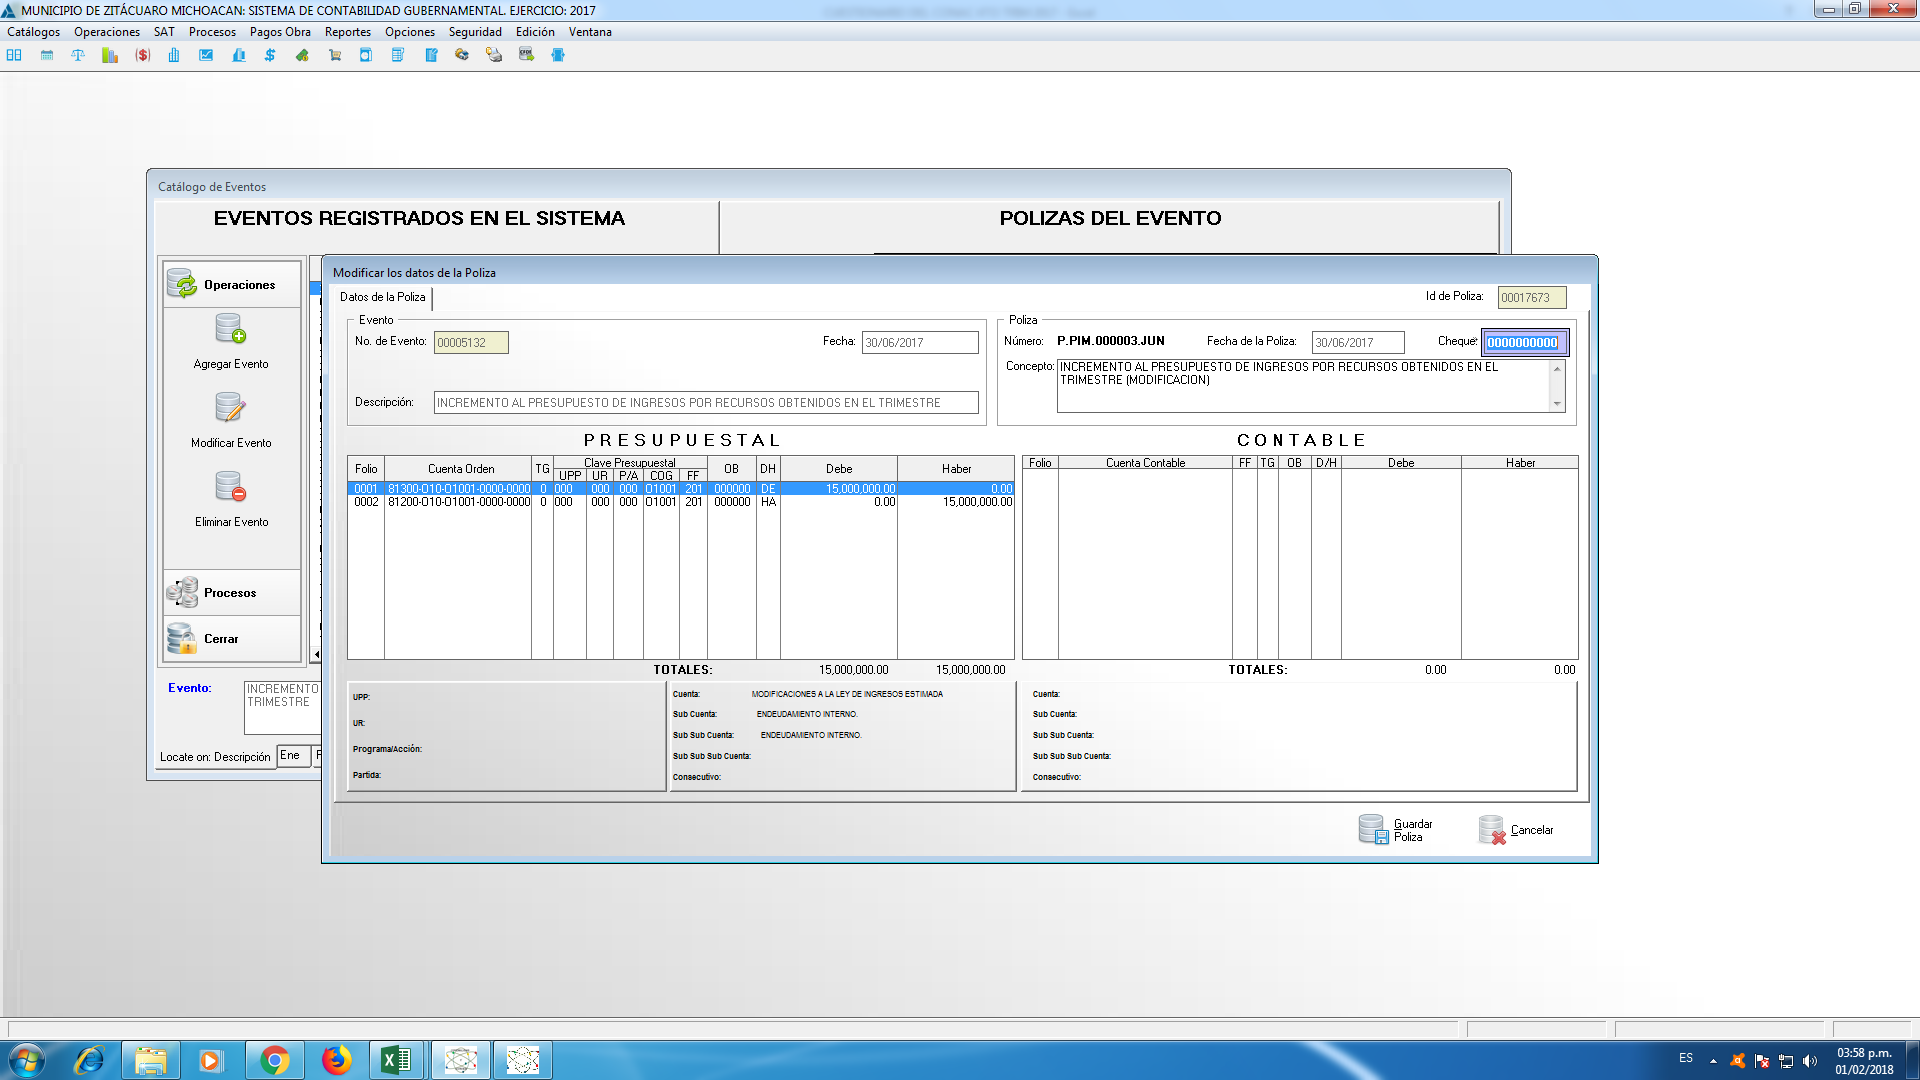Viewport: 1920px width, 1080px height.
Task: Click the red dollar parentheses toolbar icon
Action: 143,55
